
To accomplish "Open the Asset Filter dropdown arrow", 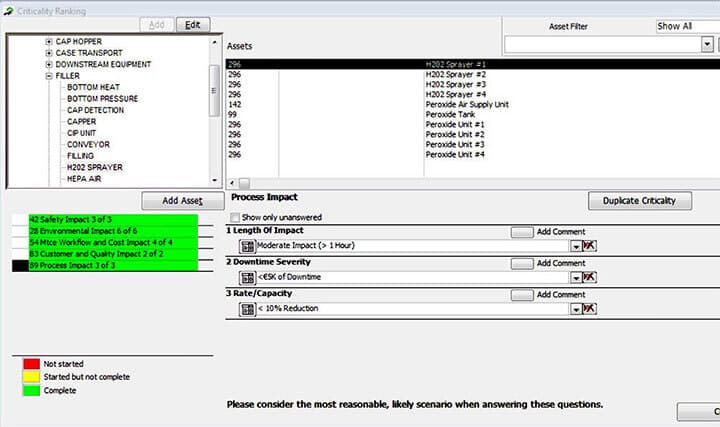I will coord(707,45).
